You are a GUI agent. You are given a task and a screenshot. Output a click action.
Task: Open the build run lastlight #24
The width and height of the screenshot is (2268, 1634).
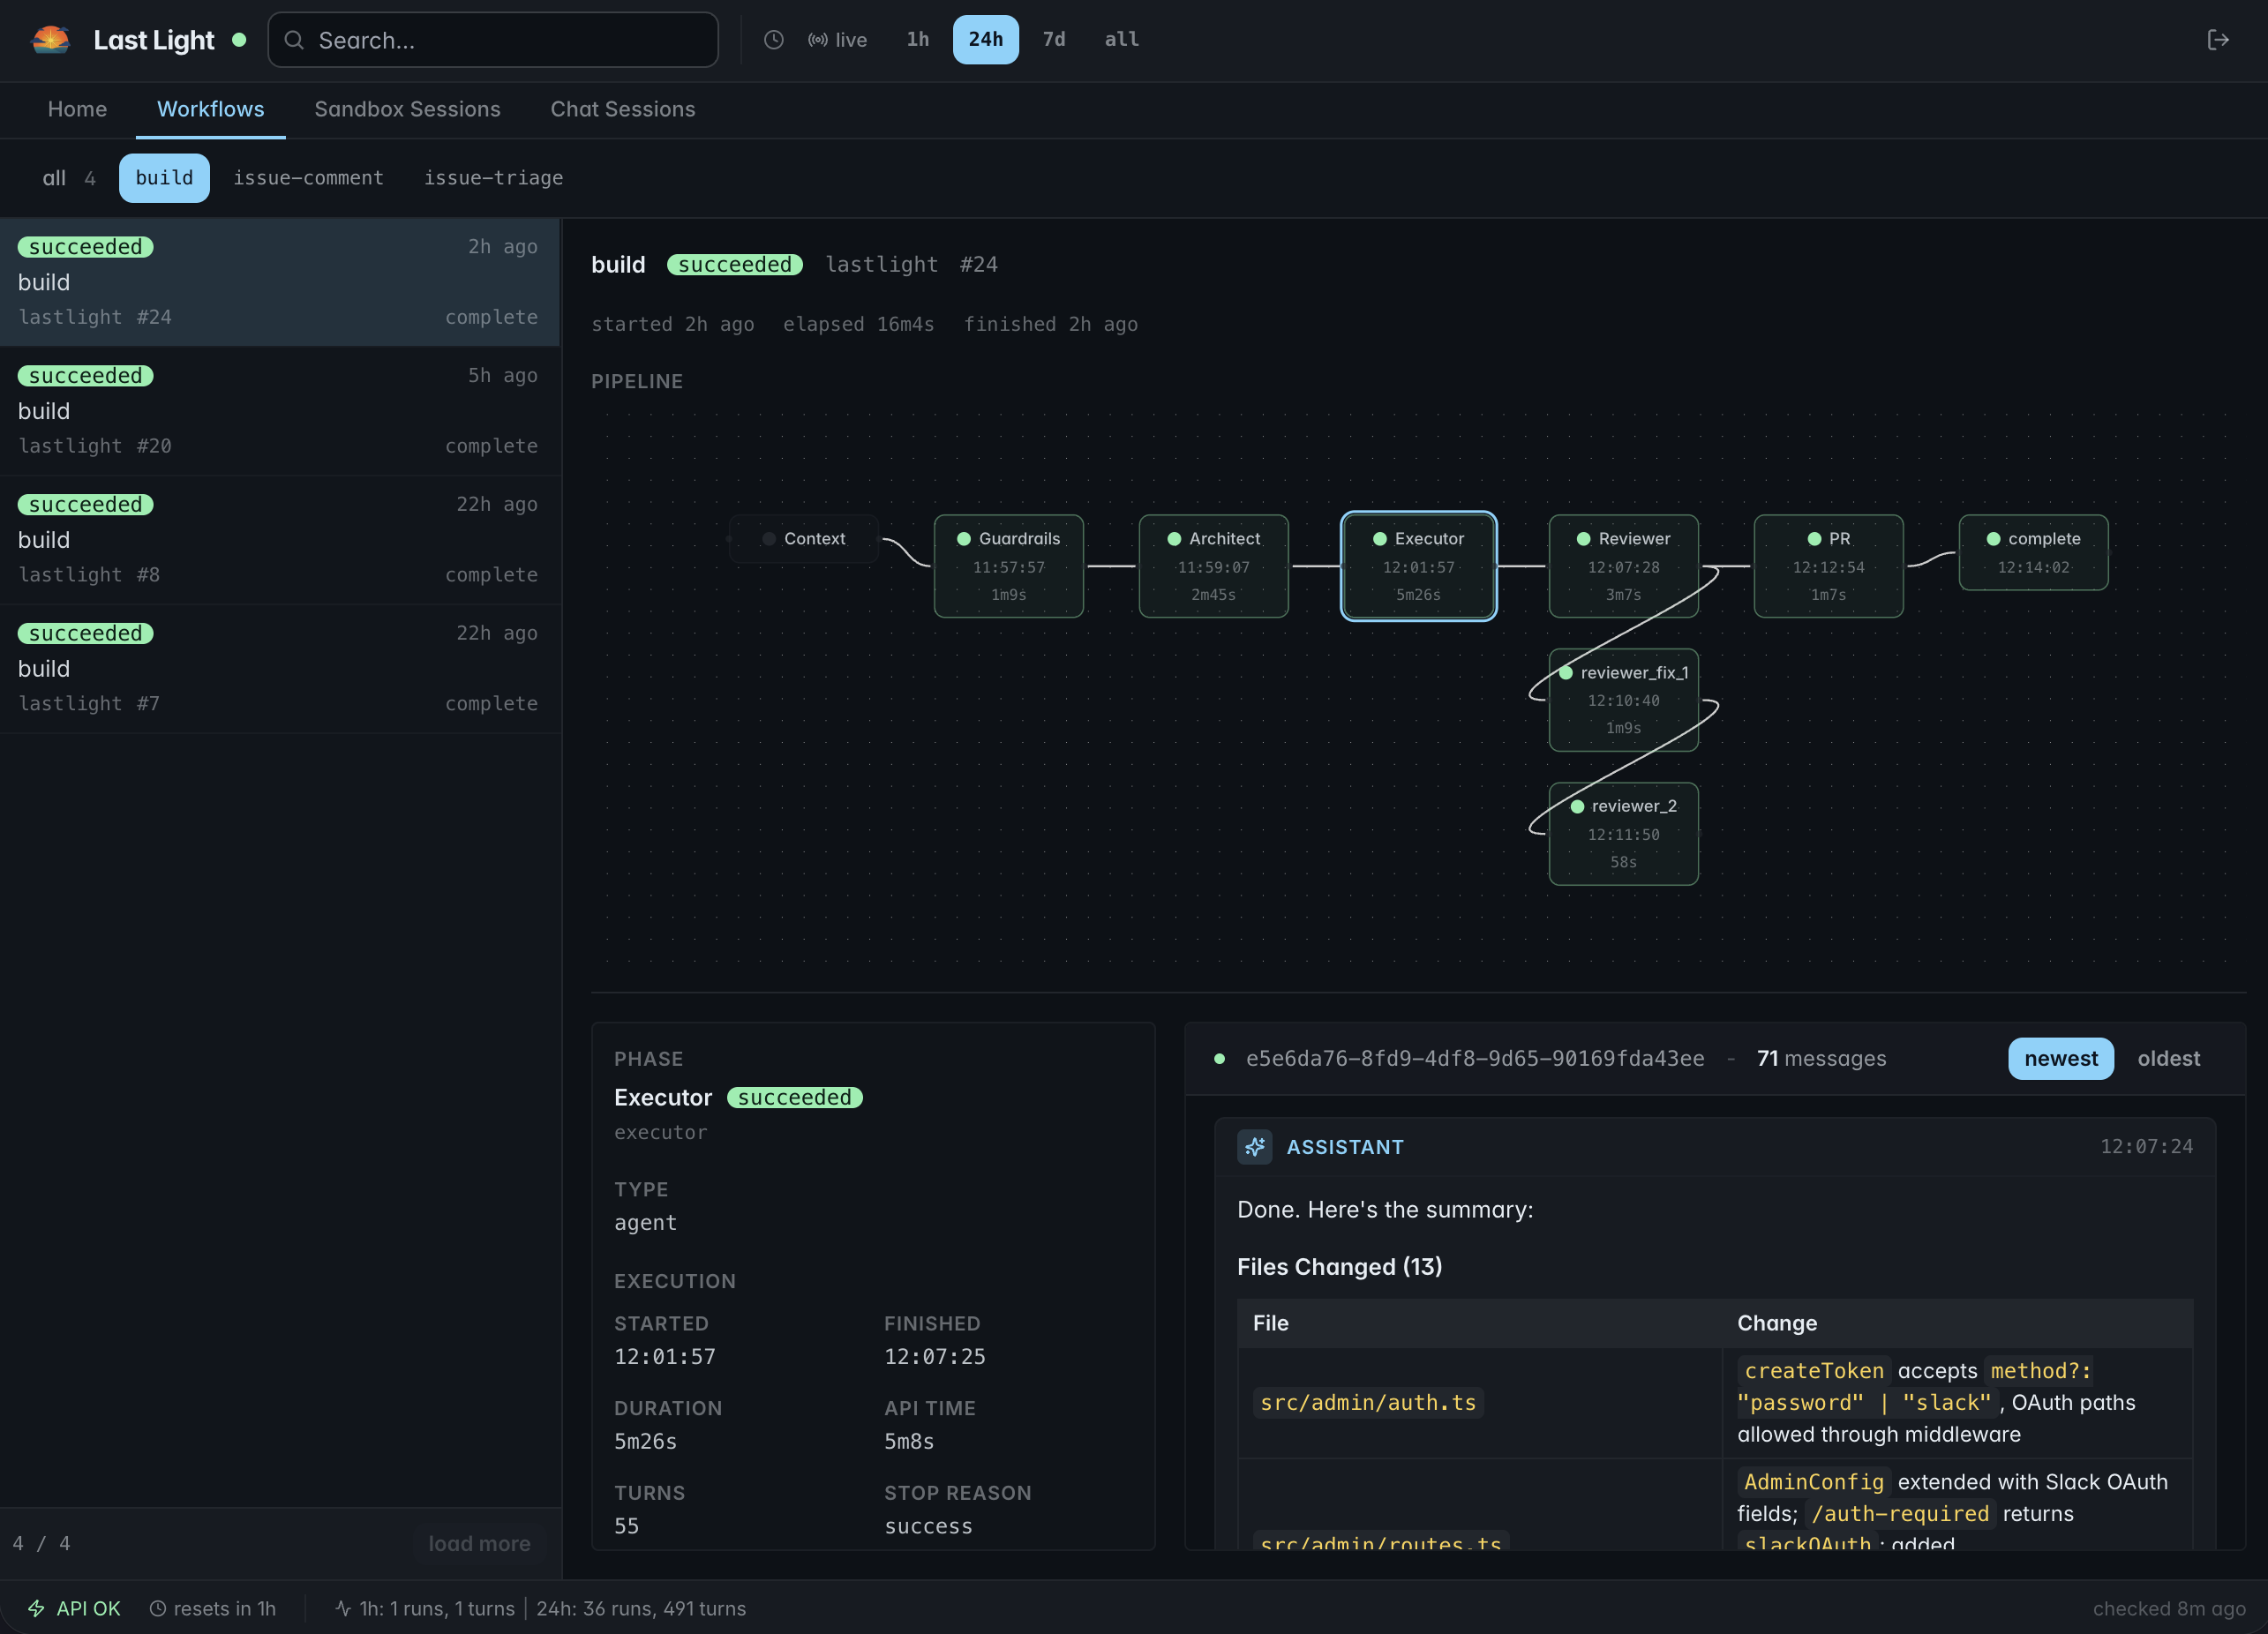[280, 282]
